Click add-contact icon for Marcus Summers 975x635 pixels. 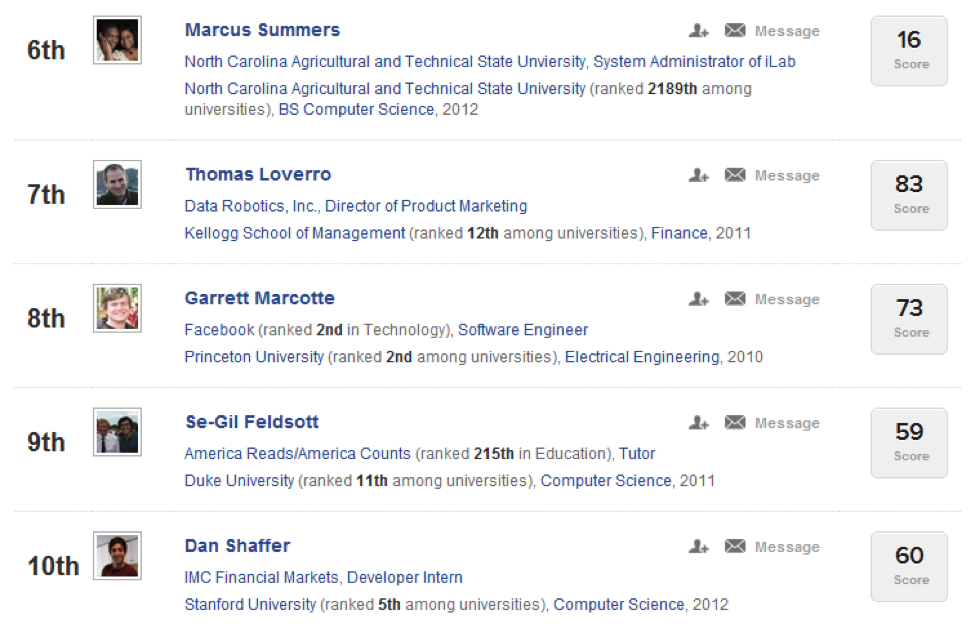(699, 30)
